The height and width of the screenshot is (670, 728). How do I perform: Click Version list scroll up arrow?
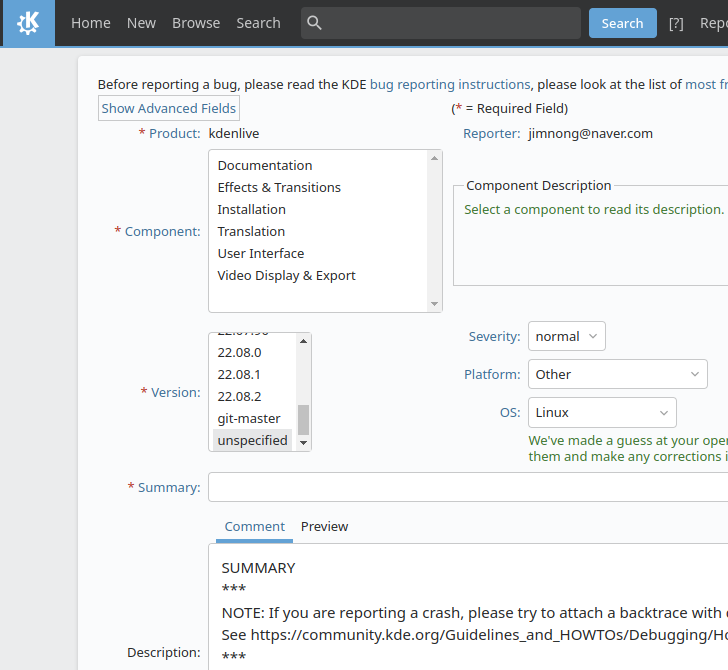[x=304, y=341]
